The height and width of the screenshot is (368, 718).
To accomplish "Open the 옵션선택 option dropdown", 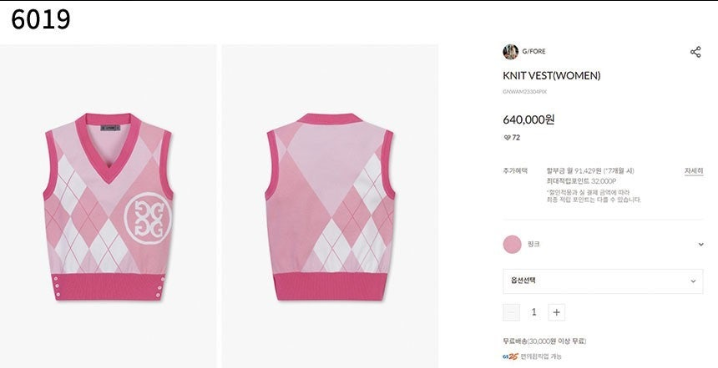I will click(603, 281).
